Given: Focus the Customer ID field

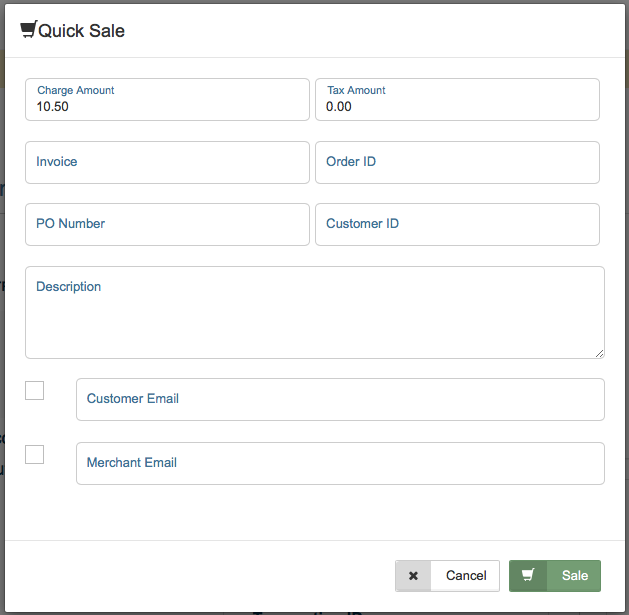Looking at the screenshot, I should [x=457, y=224].
